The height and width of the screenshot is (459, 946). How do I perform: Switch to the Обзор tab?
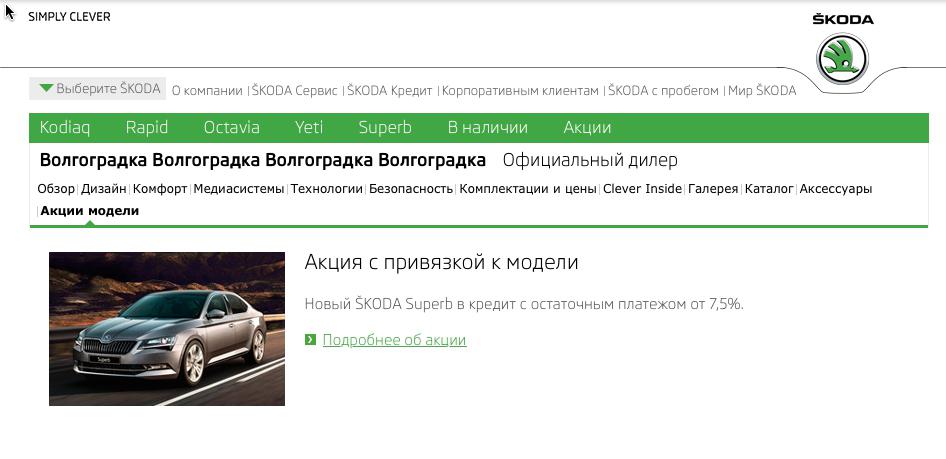tap(56, 189)
